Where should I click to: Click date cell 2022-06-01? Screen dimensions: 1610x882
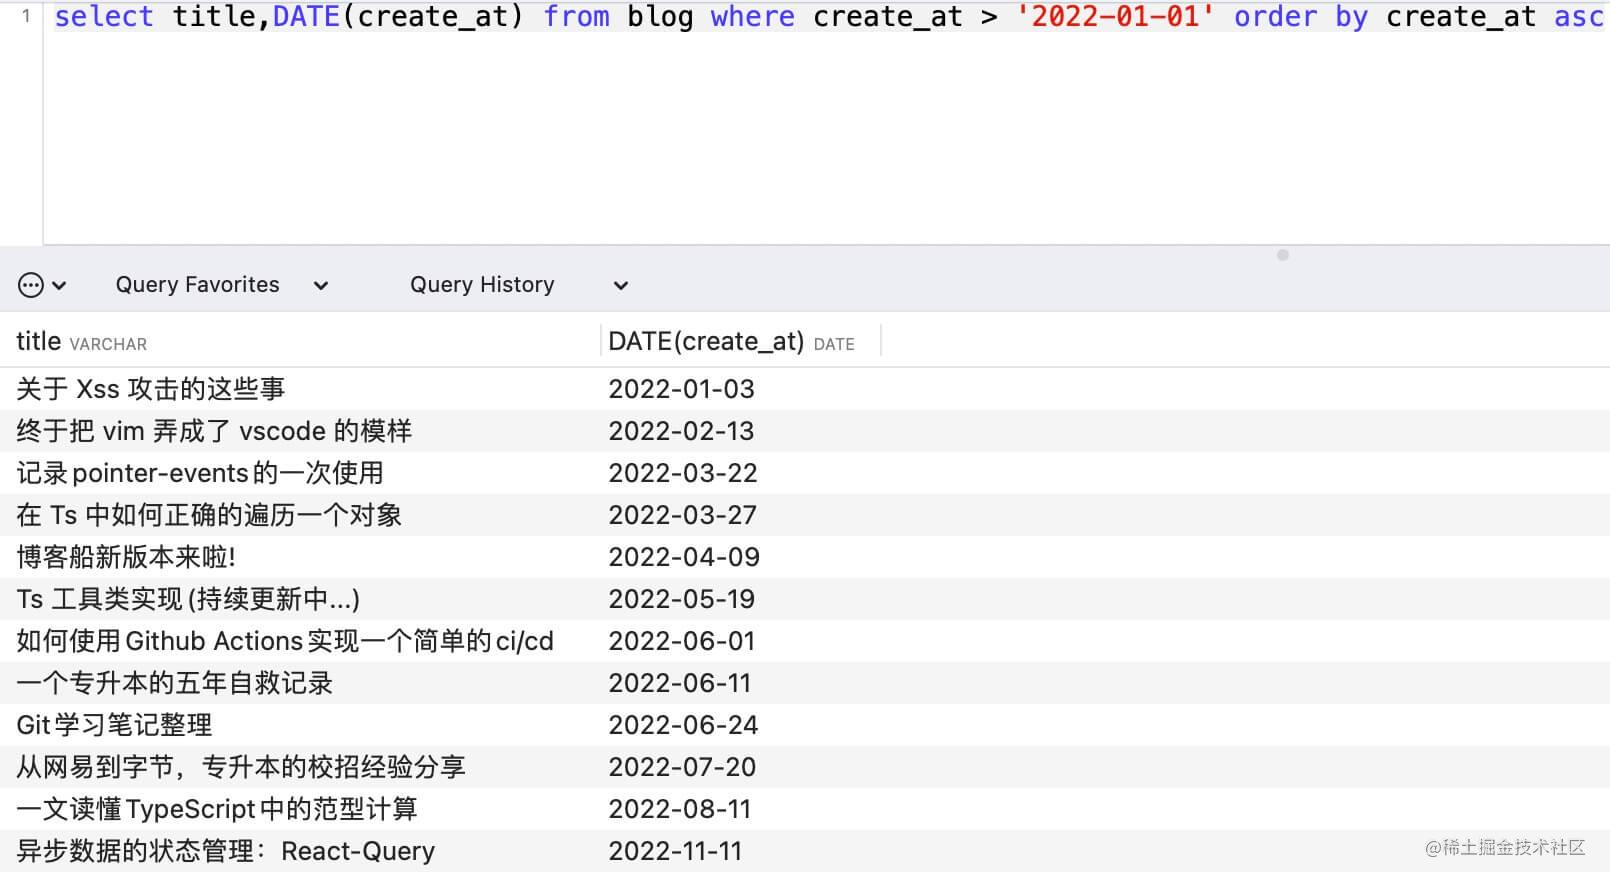tap(682, 641)
